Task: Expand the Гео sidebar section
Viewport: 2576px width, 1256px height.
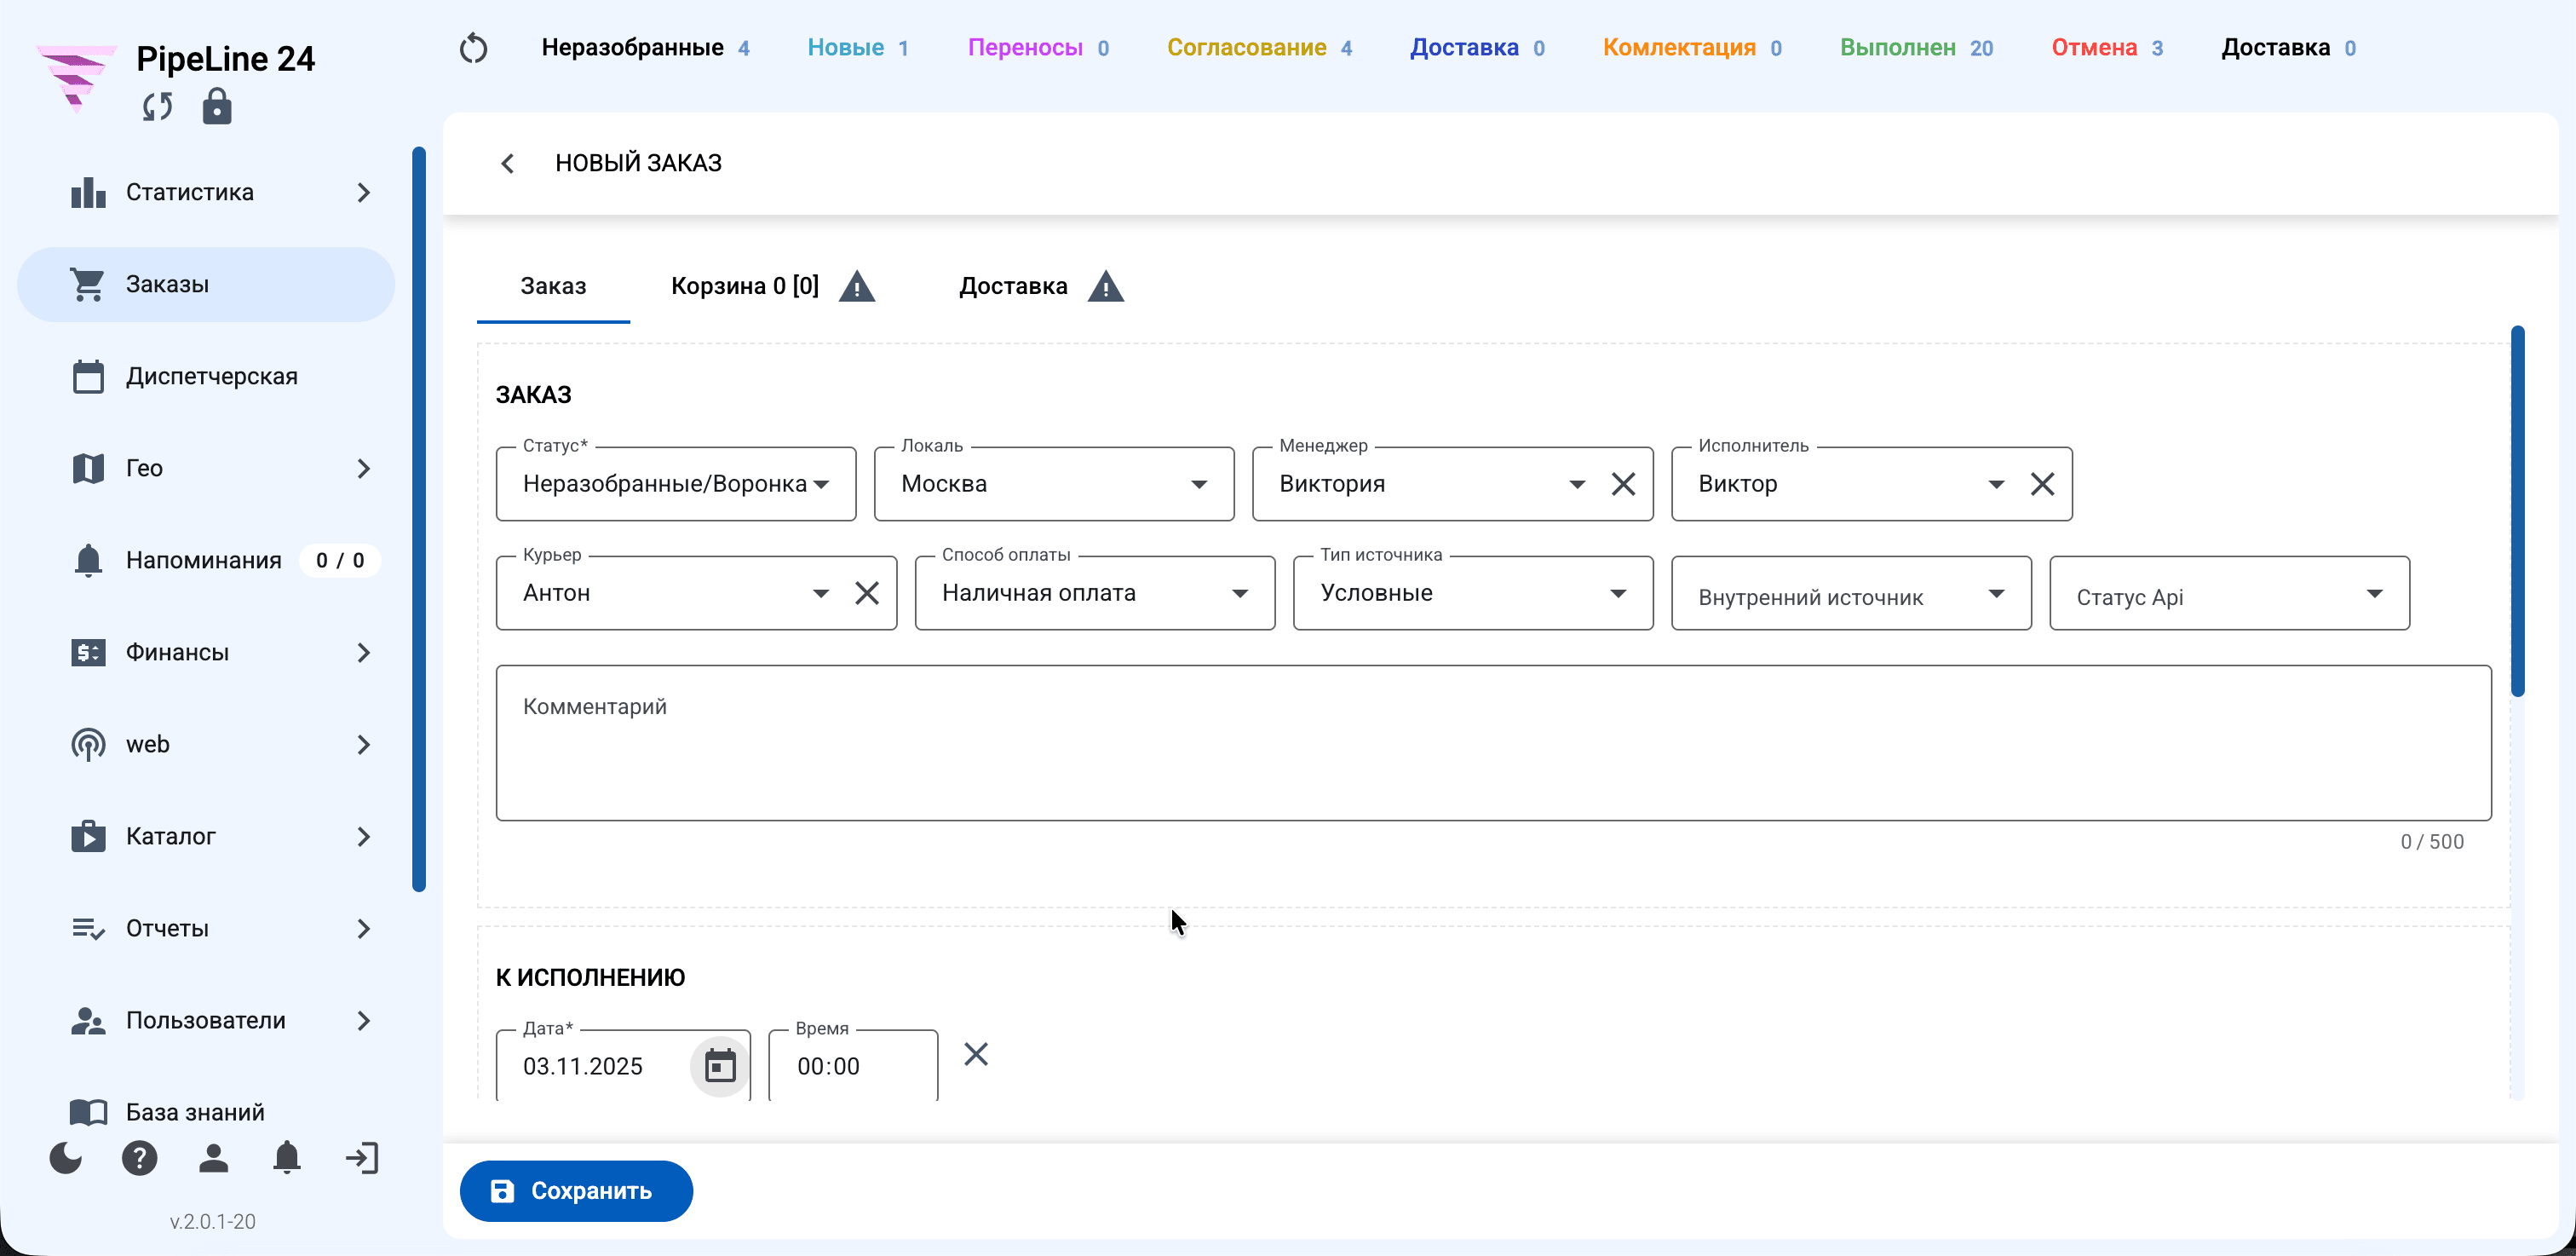Action: click(x=206, y=469)
